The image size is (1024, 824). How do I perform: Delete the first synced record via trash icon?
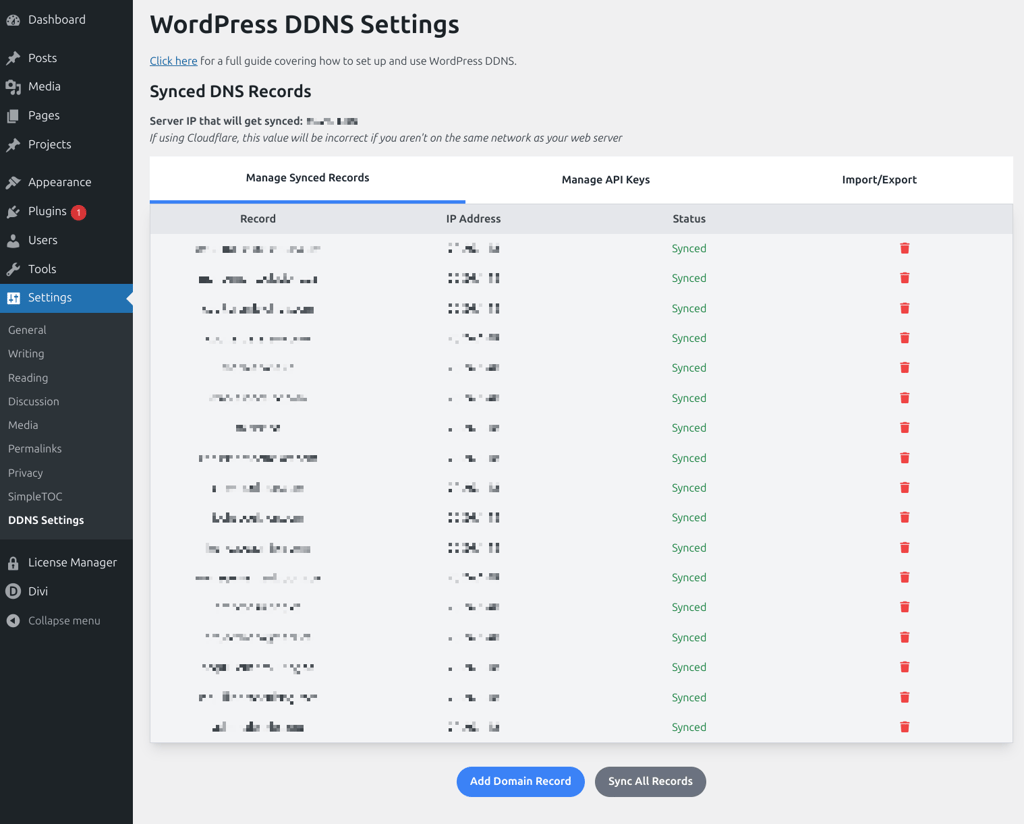tap(904, 248)
